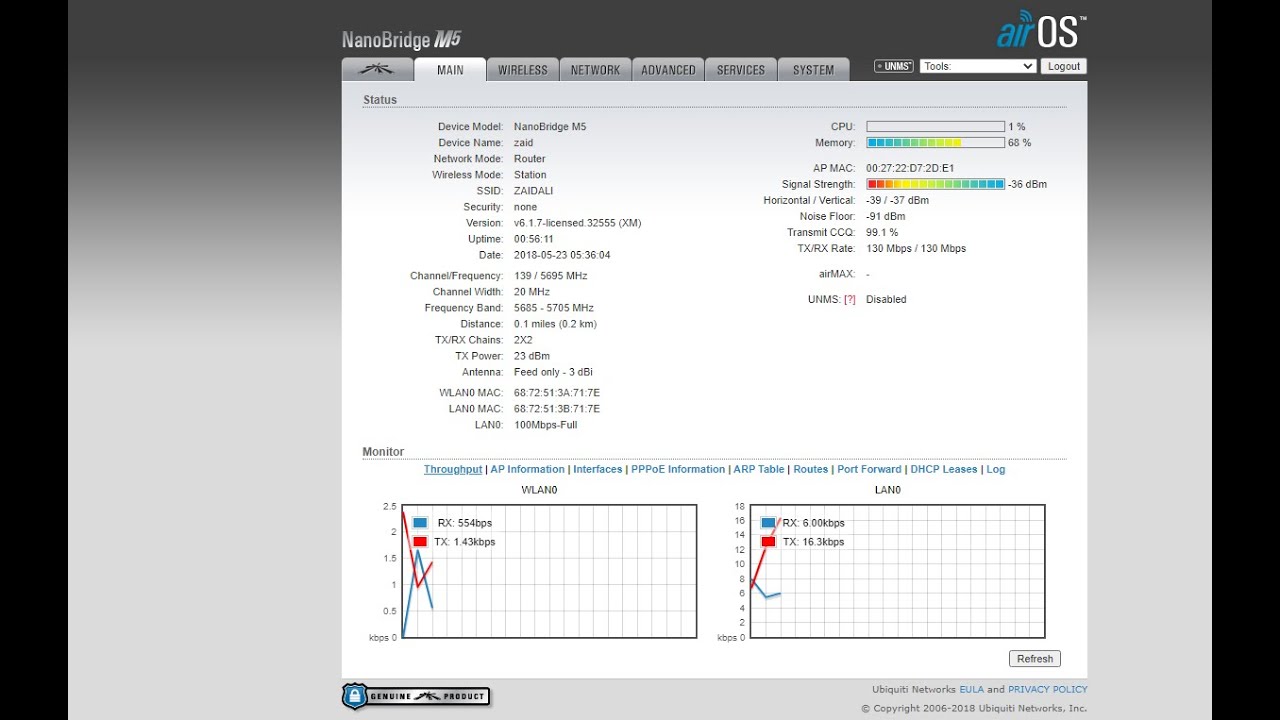Click the blue RX legend swatch in LAN0 chart

coord(768,523)
